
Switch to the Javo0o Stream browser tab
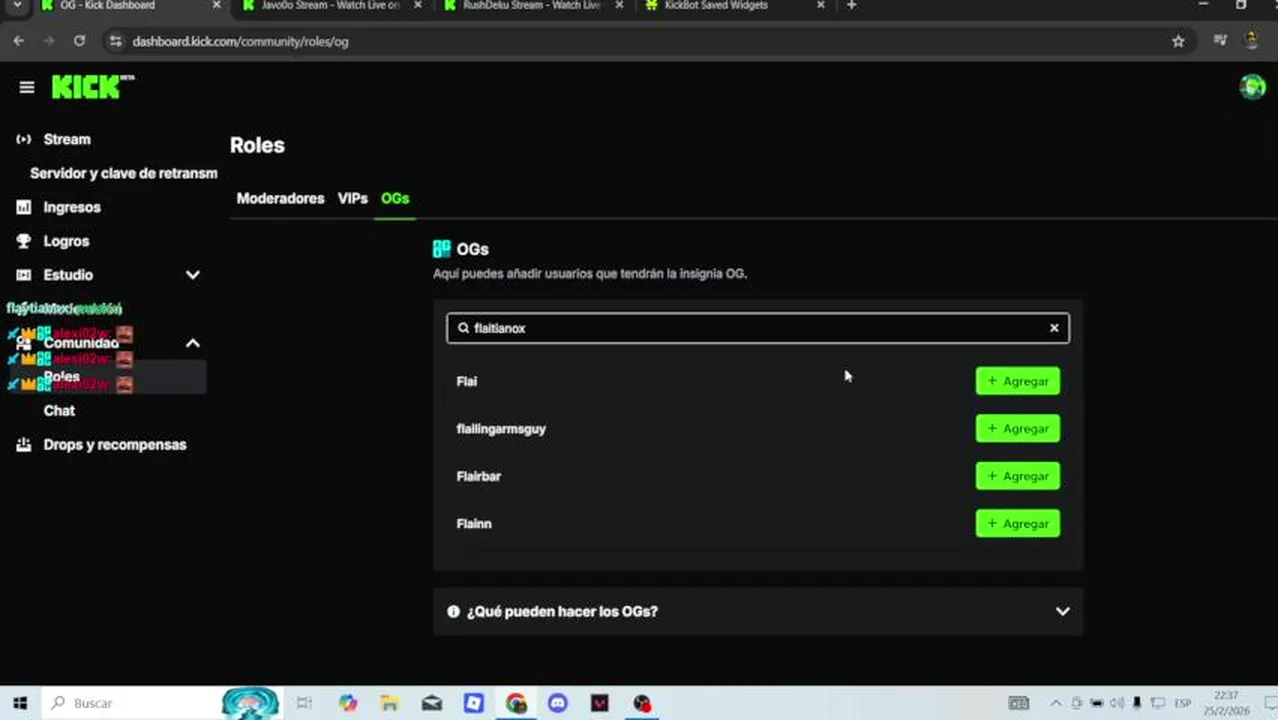pos(330,5)
